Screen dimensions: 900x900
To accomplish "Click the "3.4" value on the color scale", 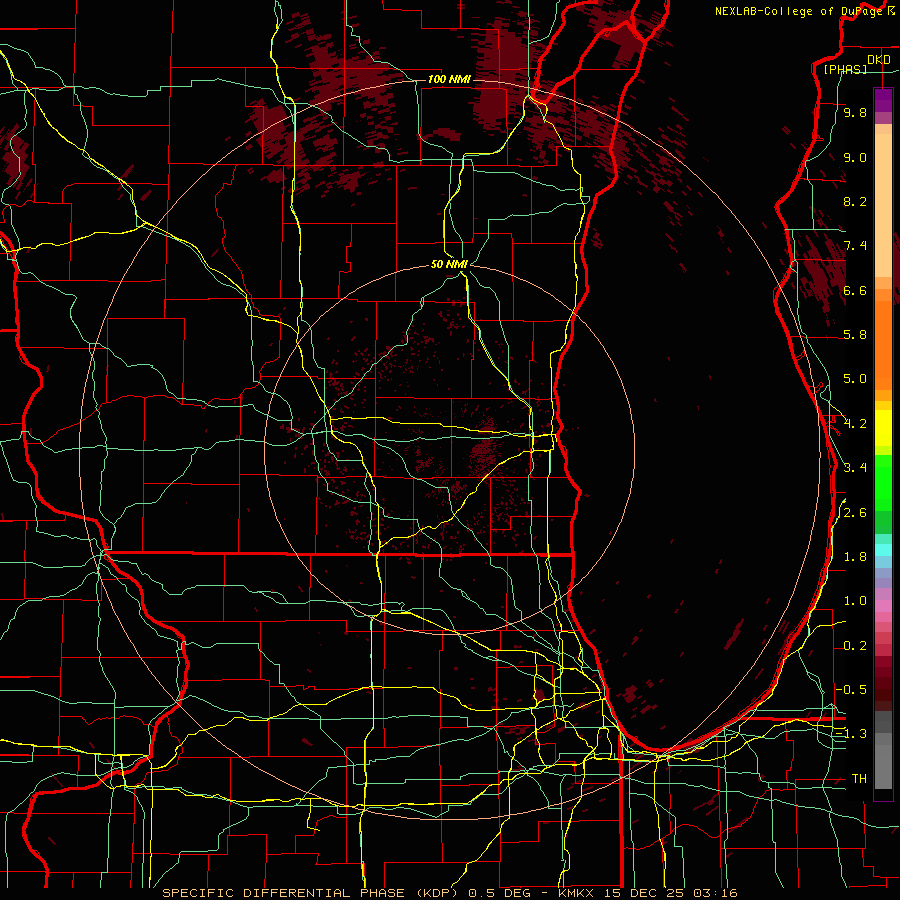I will [x=855, y=468].
